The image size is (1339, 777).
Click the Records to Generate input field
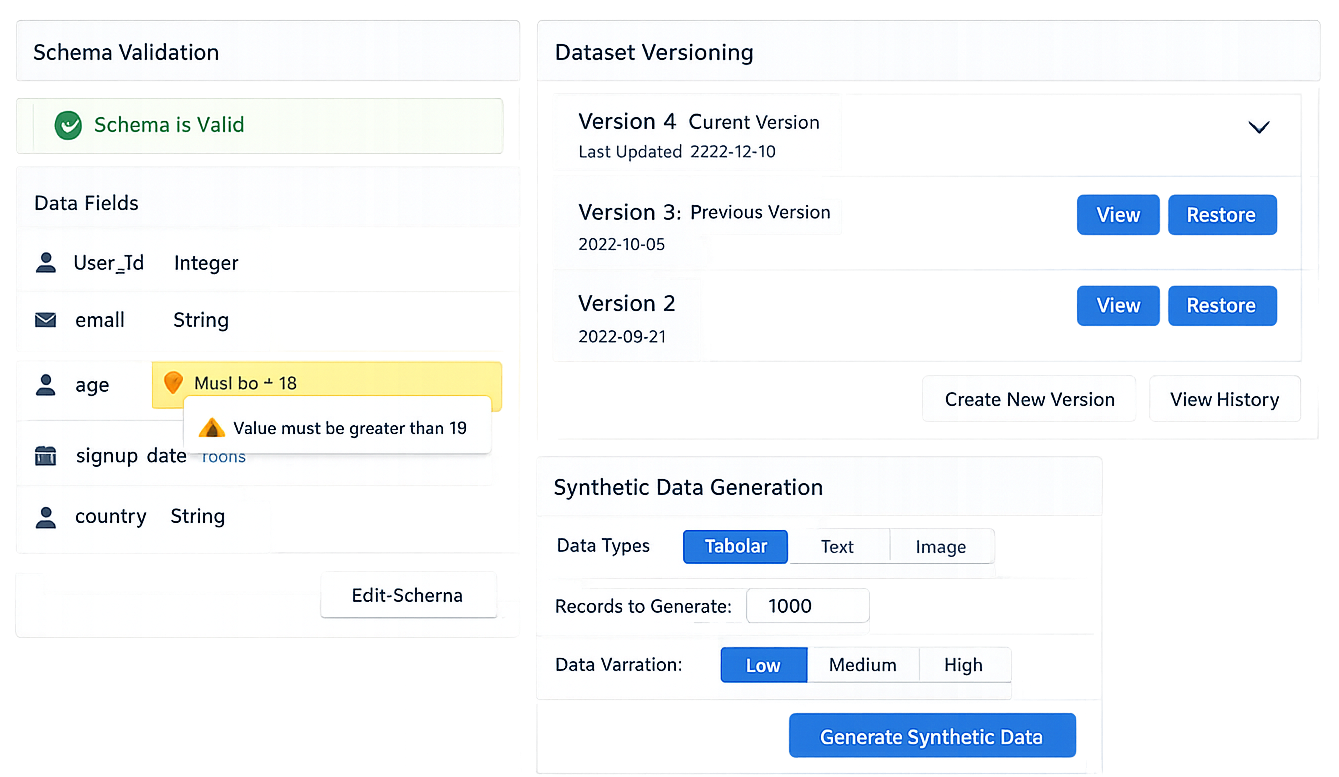point(807,606)
